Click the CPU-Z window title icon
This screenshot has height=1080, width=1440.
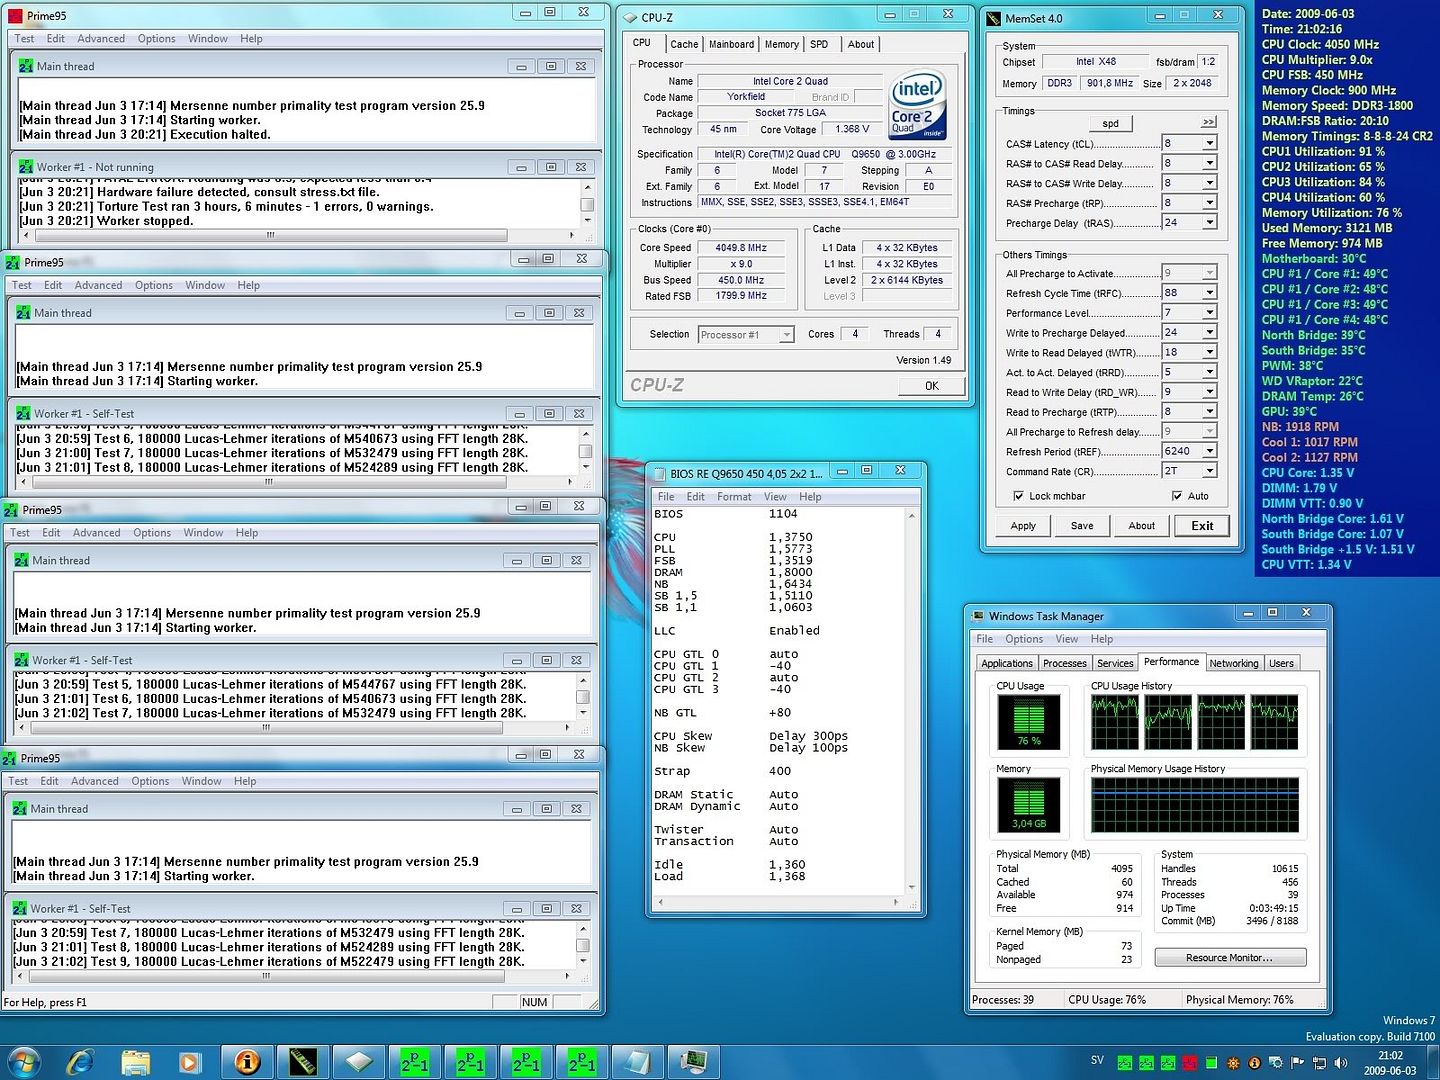click(630, 17)
